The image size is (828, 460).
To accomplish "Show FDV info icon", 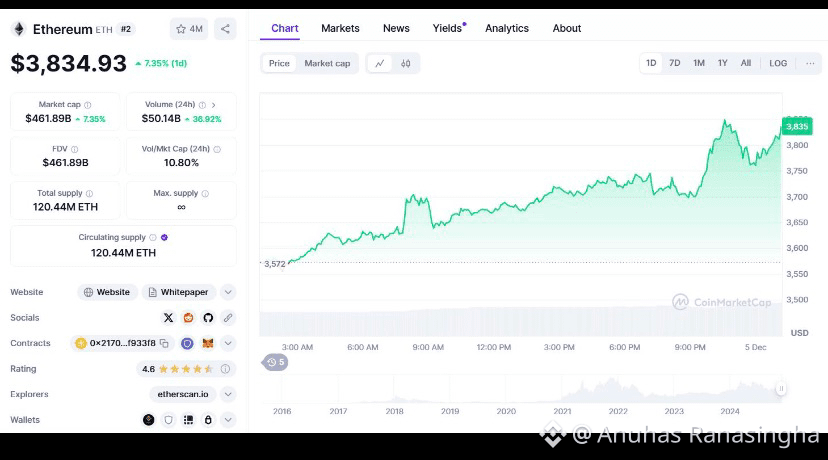I will pos(74,149).
